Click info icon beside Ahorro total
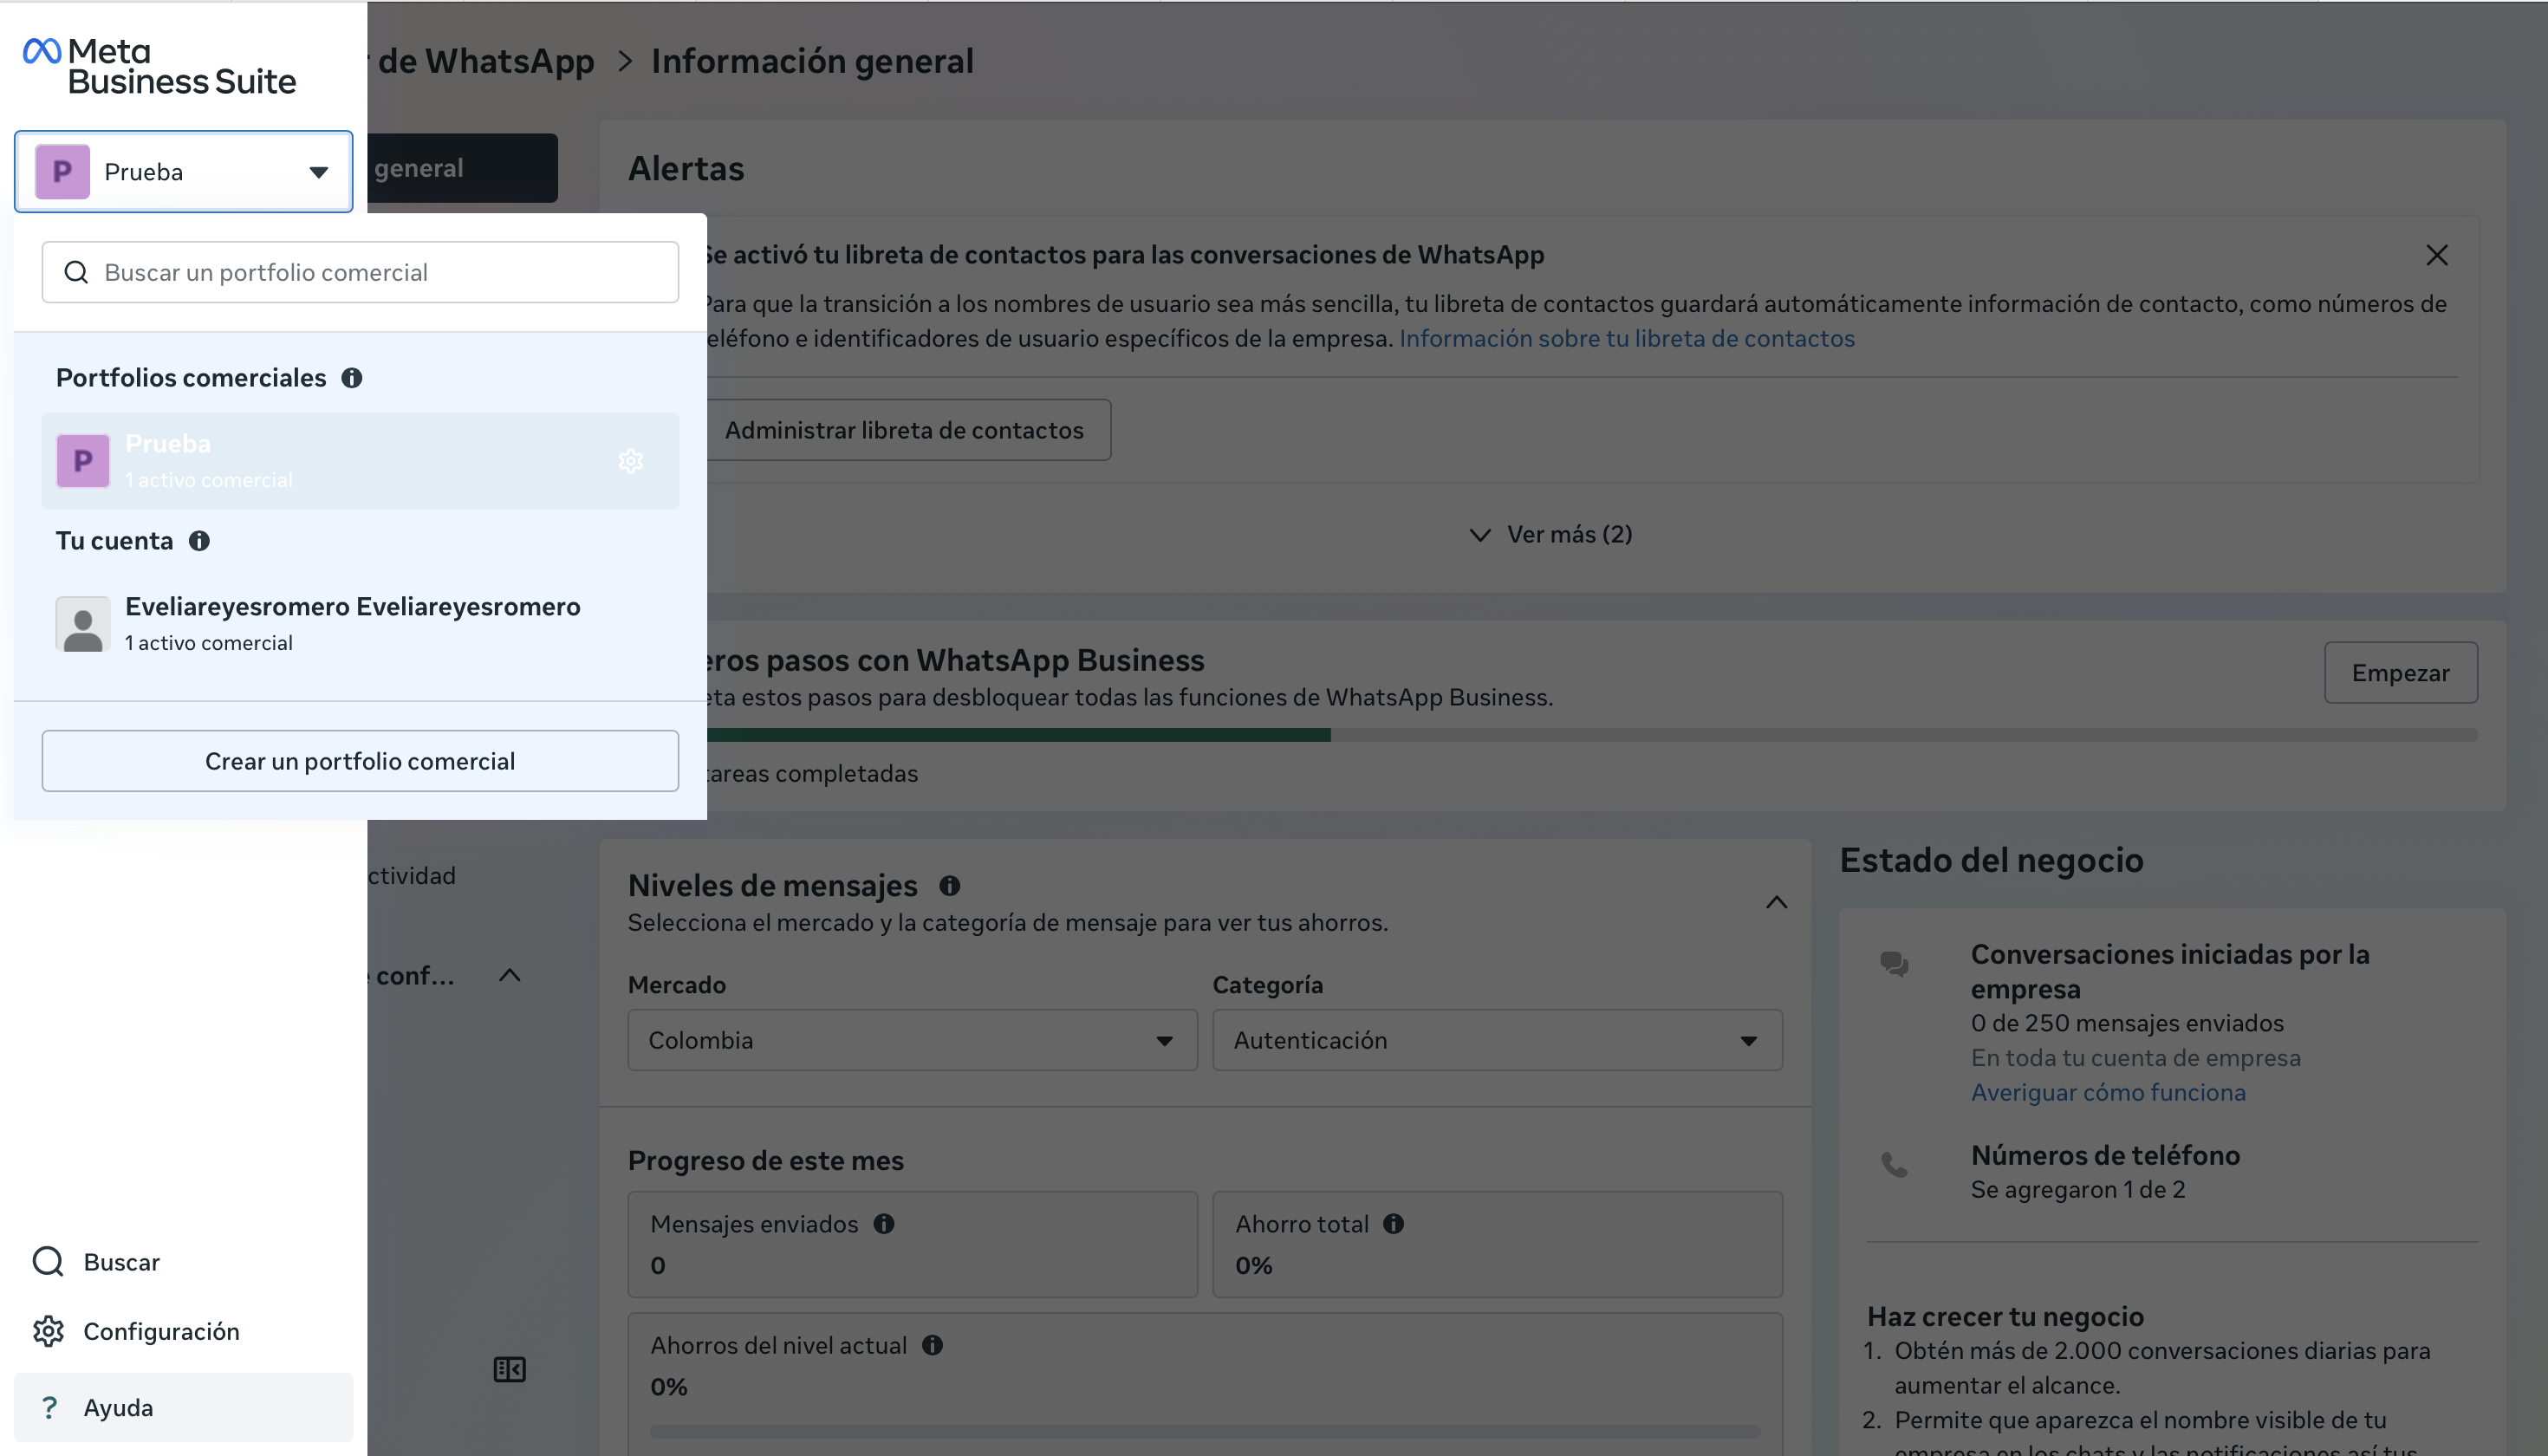This screenshot has width=2548, height=1456. [1394, 1224]
